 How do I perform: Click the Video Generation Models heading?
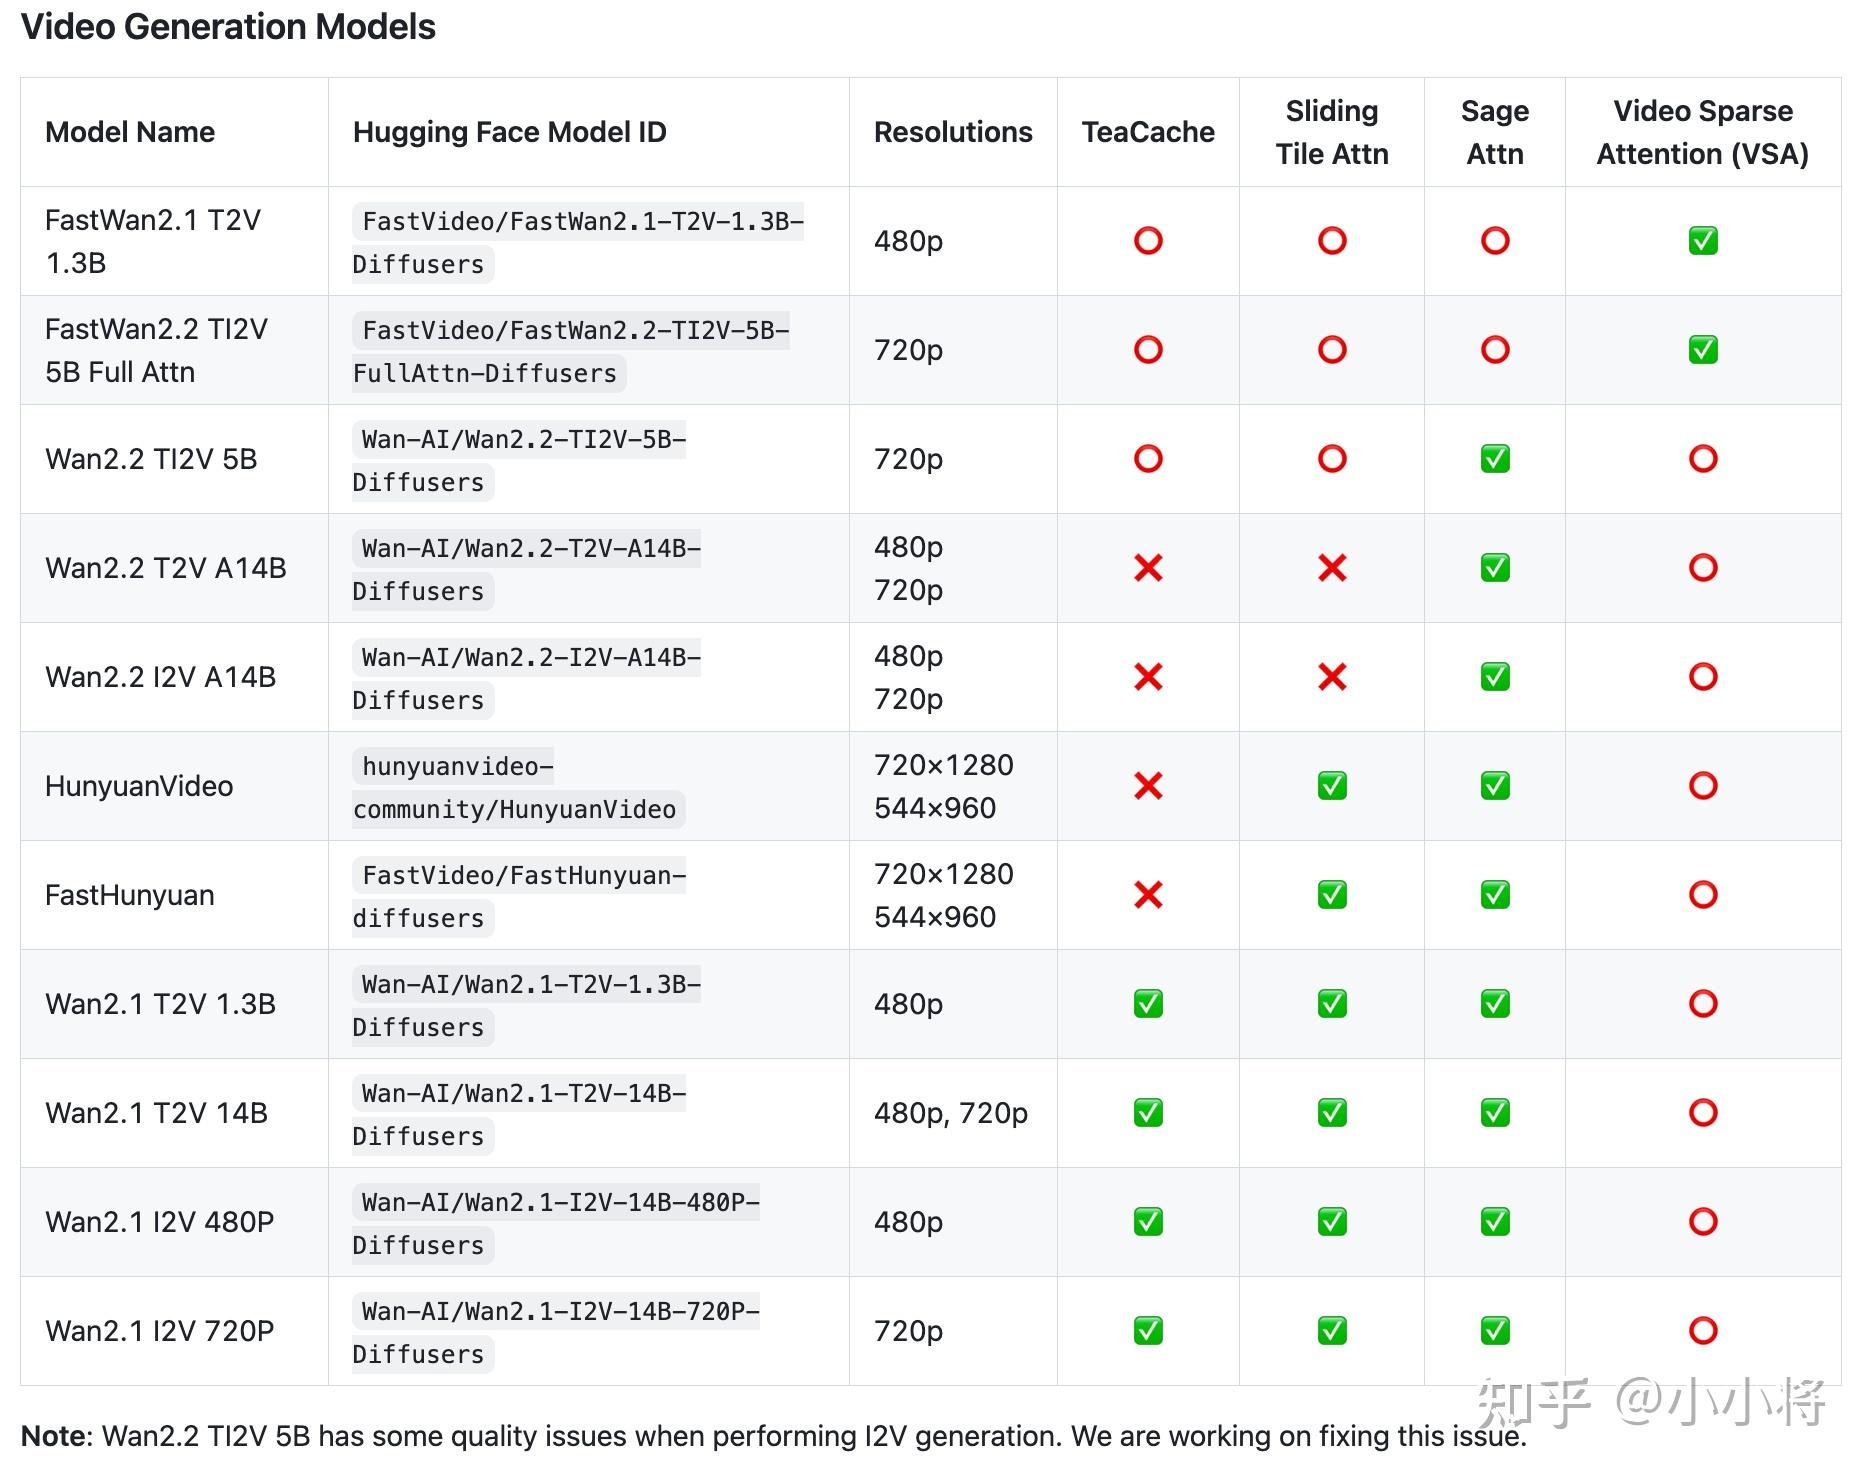228,27
